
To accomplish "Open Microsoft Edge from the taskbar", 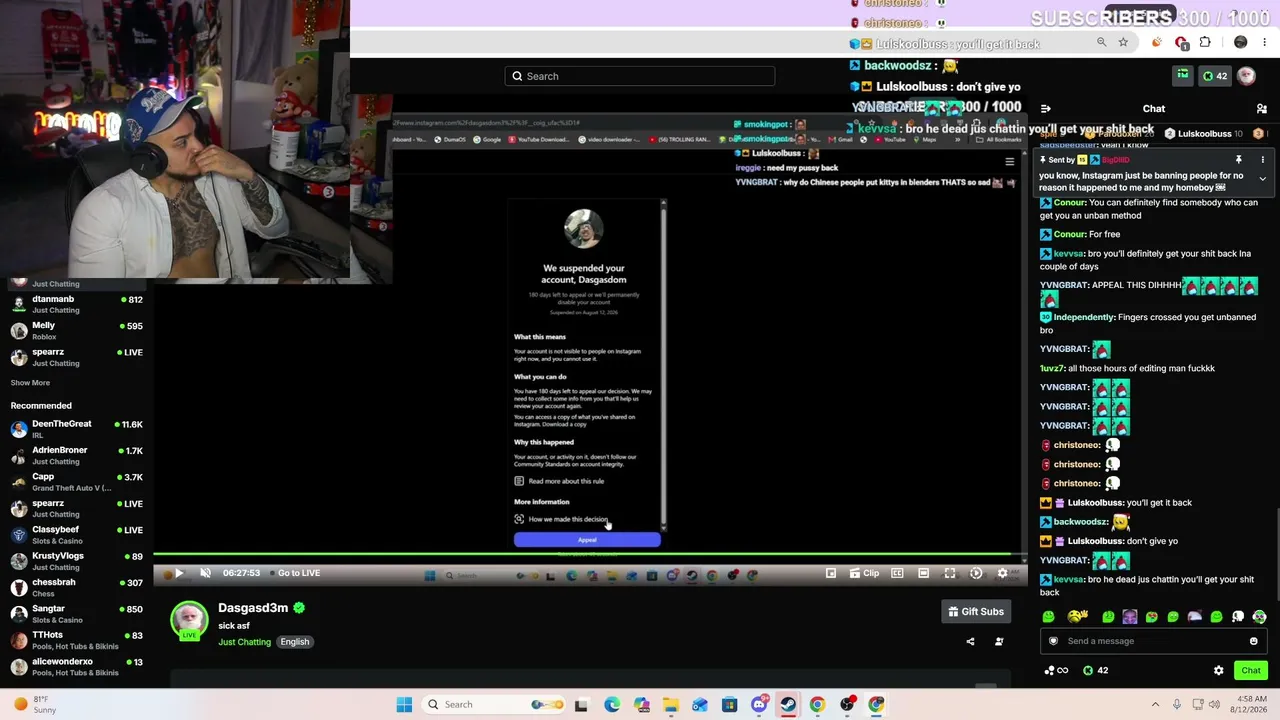I will point(612,704).
